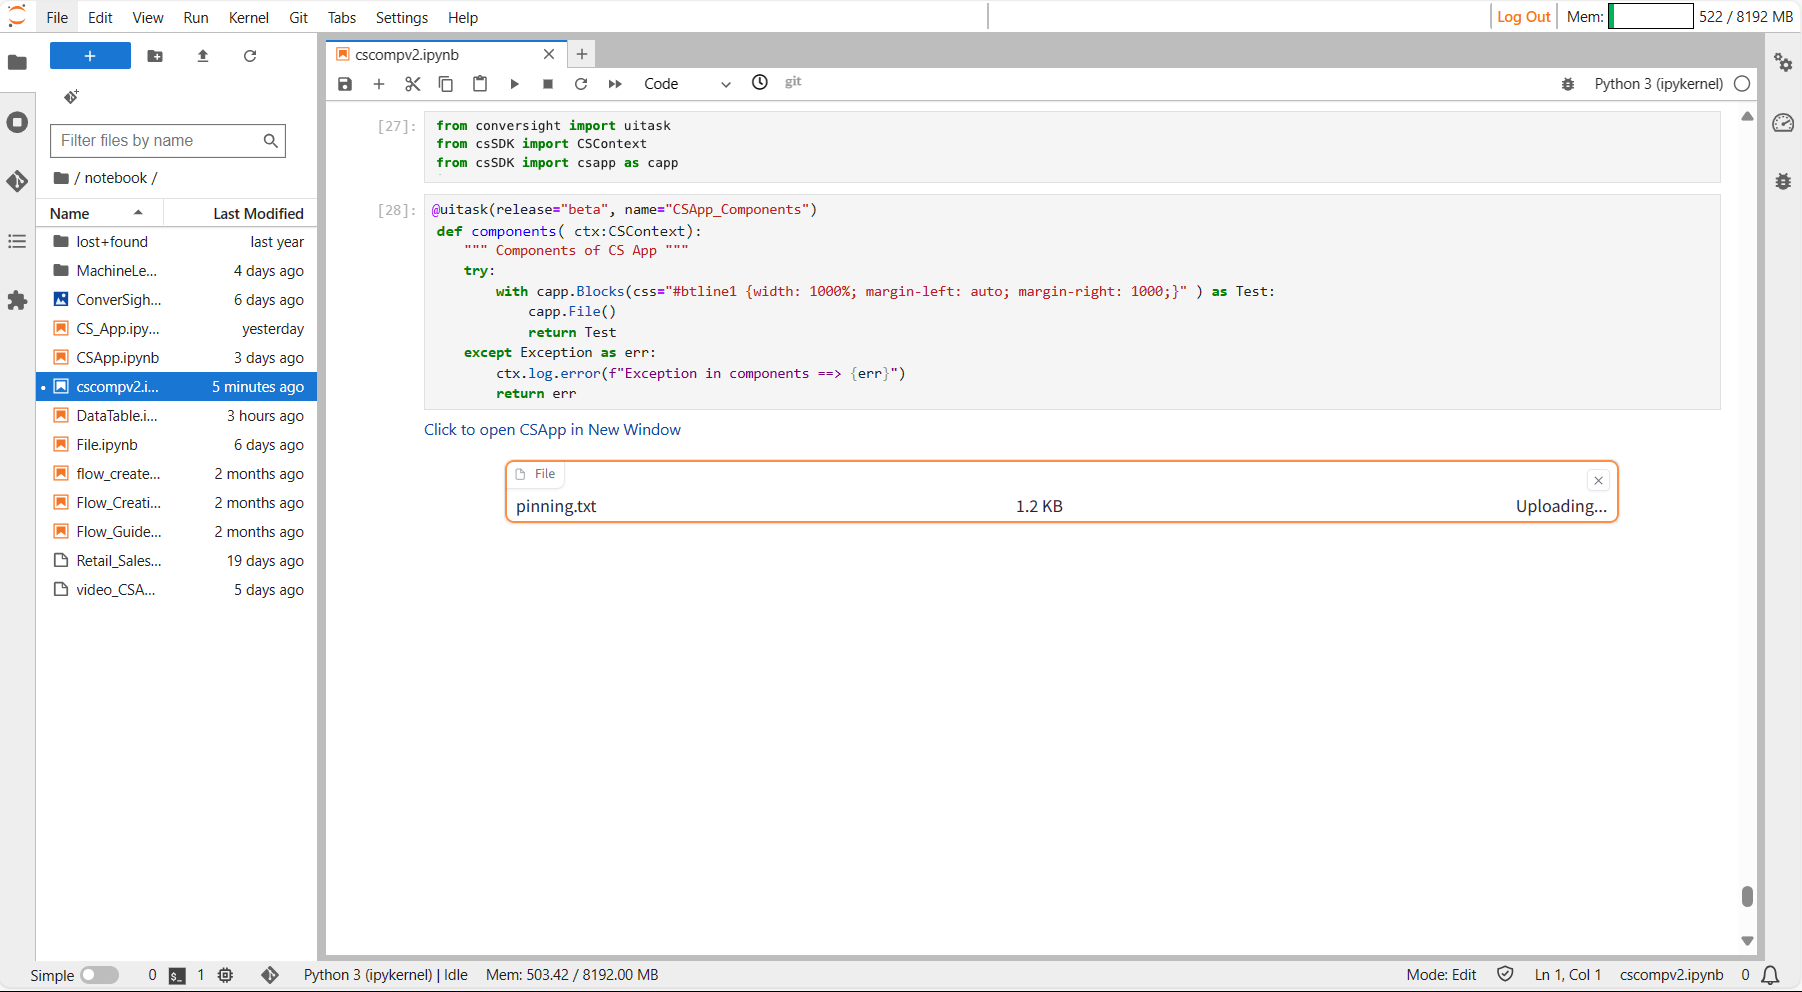Open the File menu
Viewport: 1802px width, 992px height.
[57, 17]
